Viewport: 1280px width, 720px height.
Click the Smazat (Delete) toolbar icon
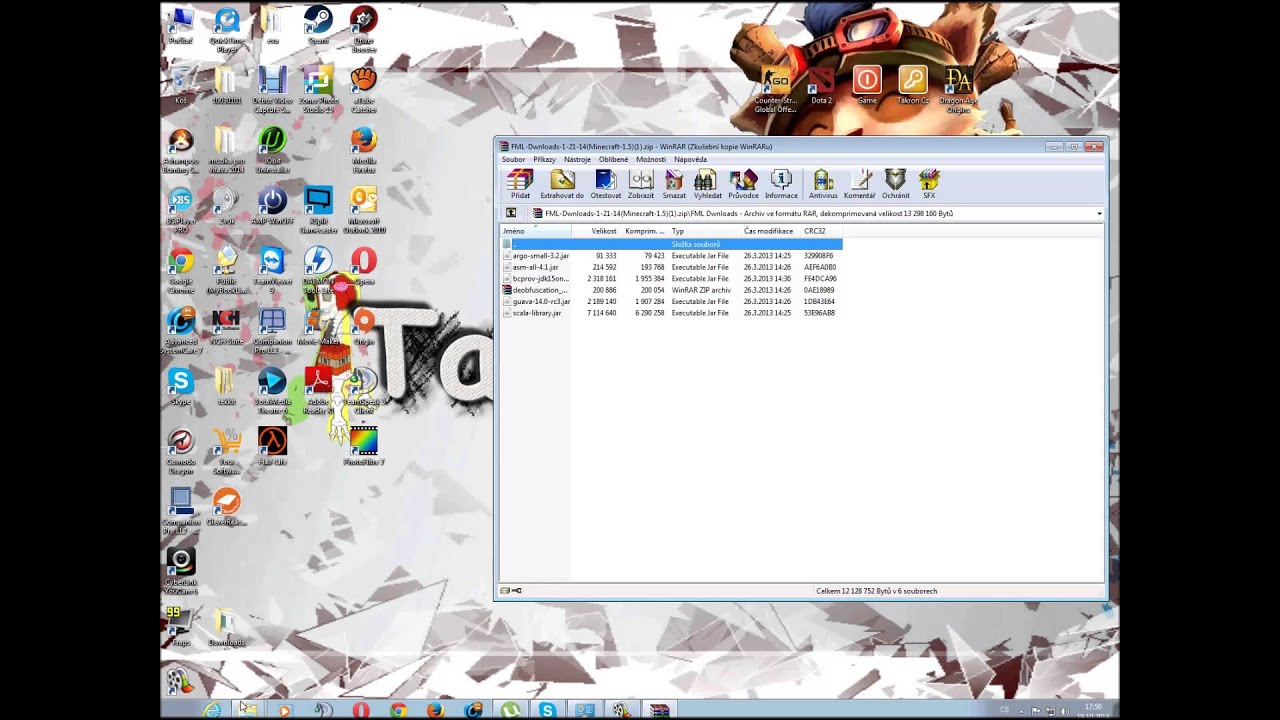[674, 184]
